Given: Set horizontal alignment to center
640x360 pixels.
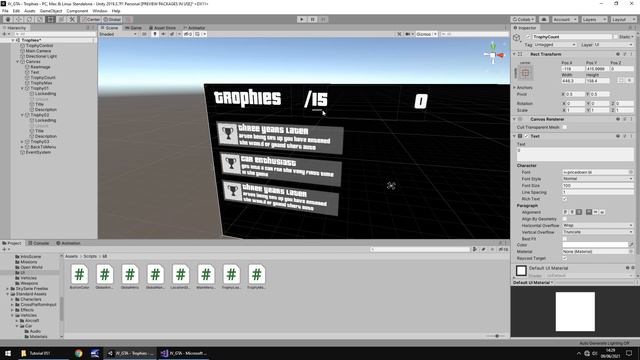Looking at the screenshot, I should 572,212.
